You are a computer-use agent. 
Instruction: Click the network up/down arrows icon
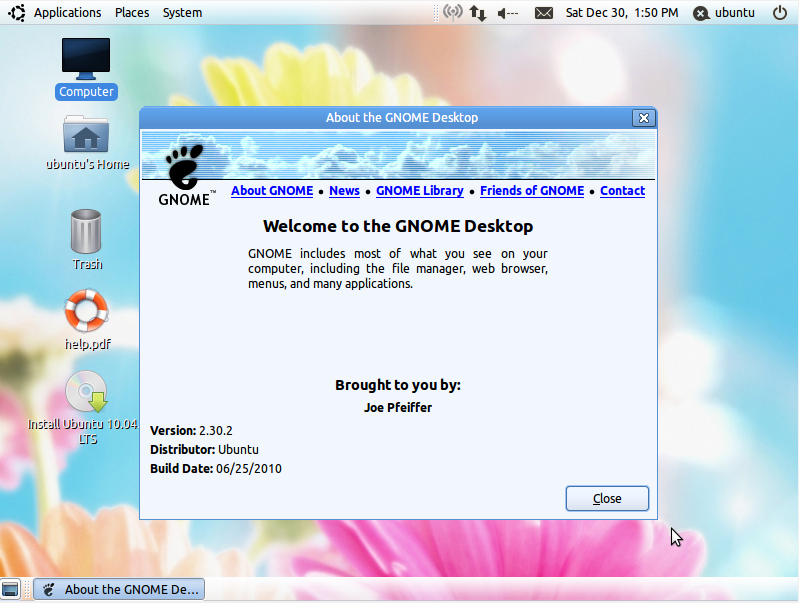coord(477,13)
